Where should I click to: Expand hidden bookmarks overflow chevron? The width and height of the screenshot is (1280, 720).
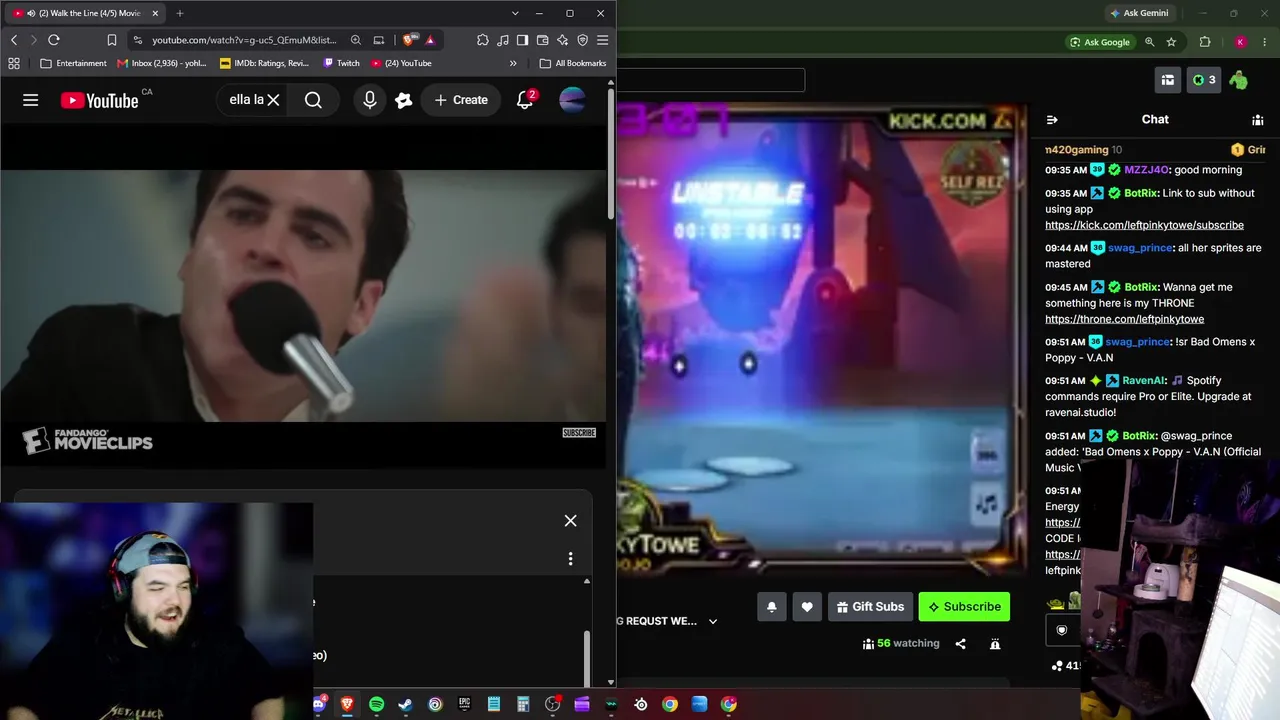coord(513,63)
